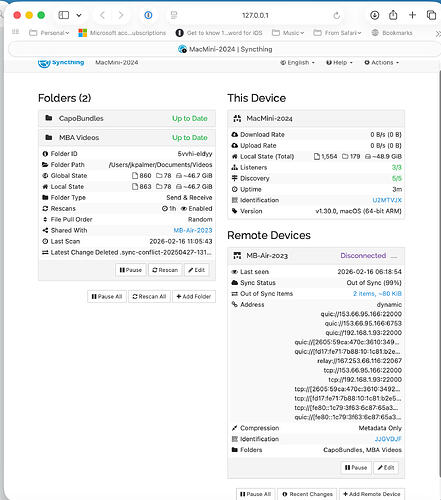Reload the page with the refresh icon
The image size is (441, 500).
coord(337,15)
